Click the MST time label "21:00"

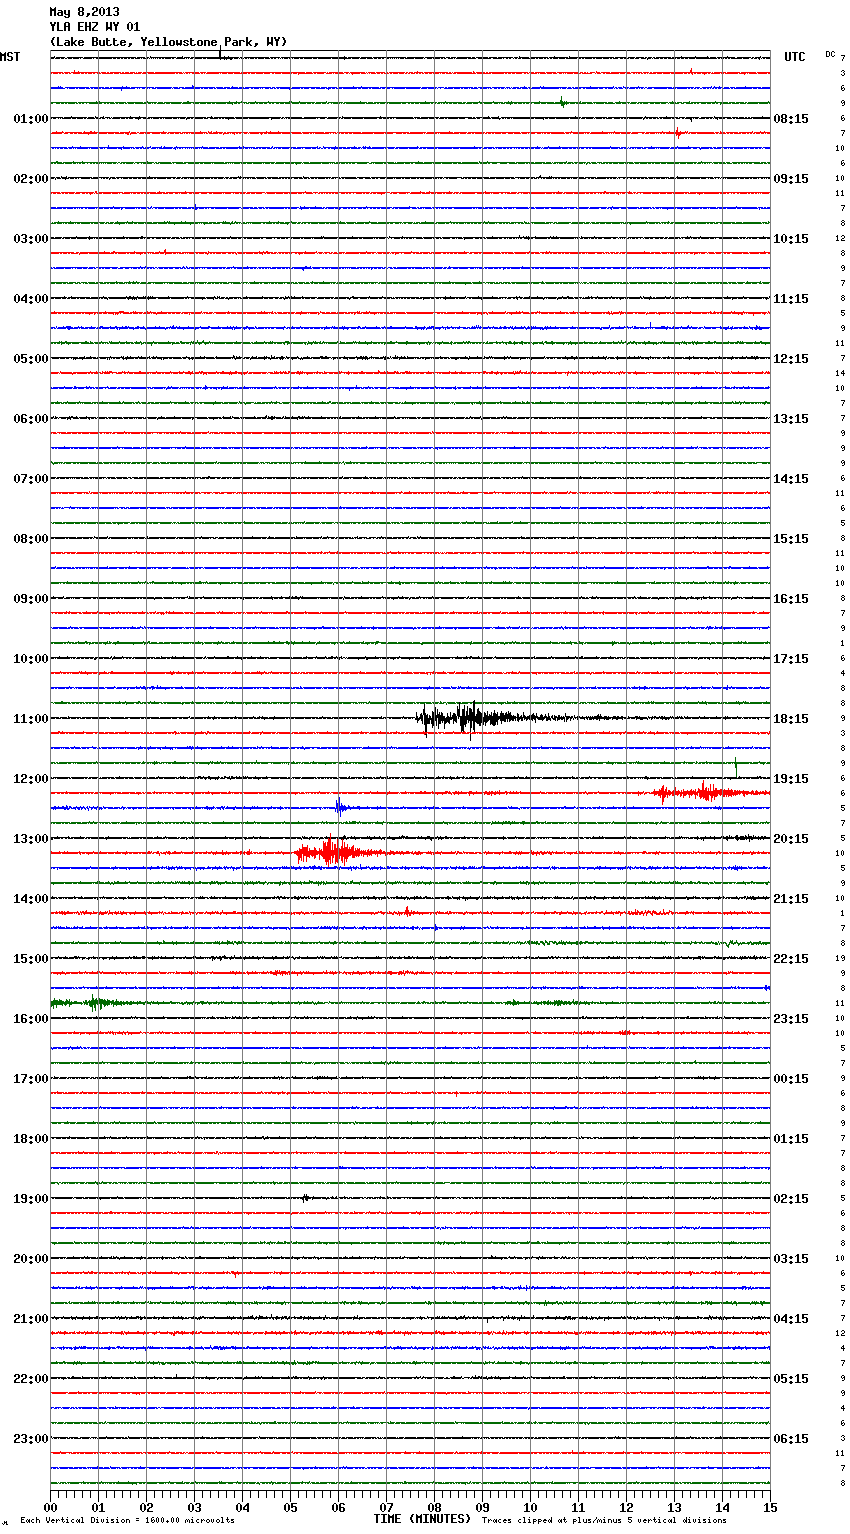[31, 1319]
